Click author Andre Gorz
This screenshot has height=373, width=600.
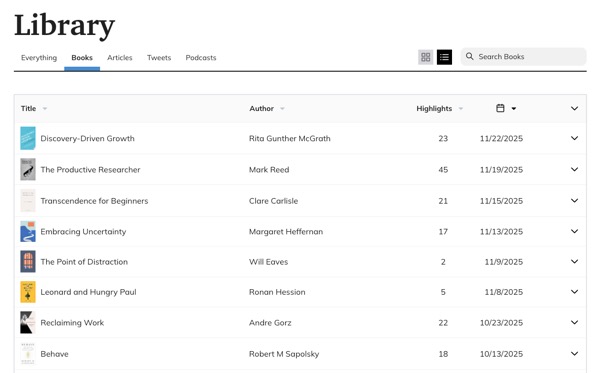coord(270,323)
